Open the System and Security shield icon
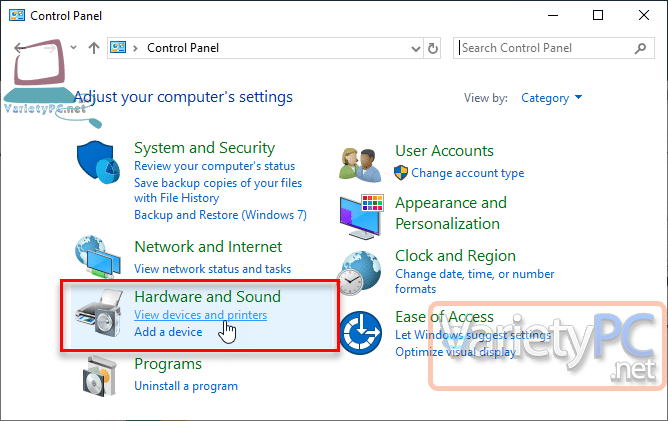The height and width of the screenshot is (421, 668). (98, 162)
